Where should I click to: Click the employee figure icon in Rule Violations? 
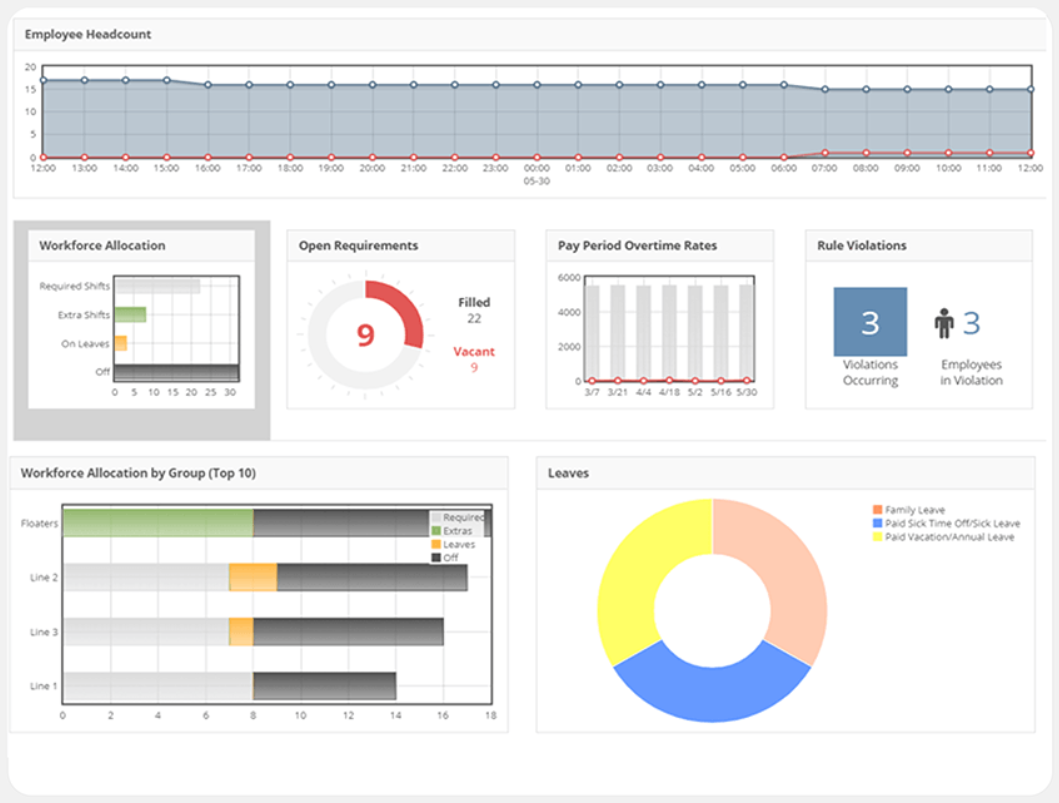[x=945, y=322]
